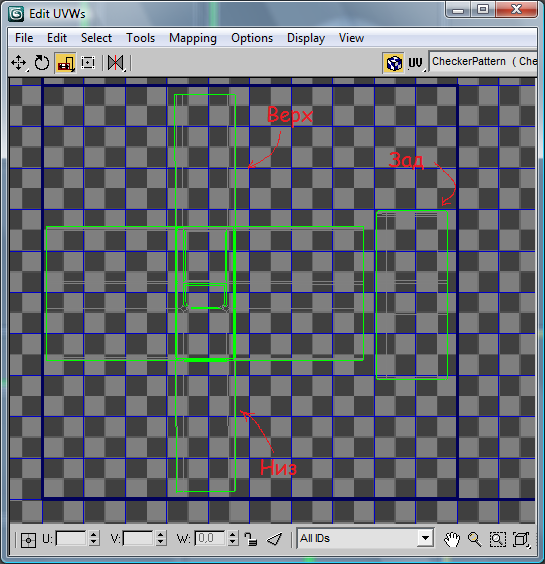Click into the U coordinate field

coord(71,538)
